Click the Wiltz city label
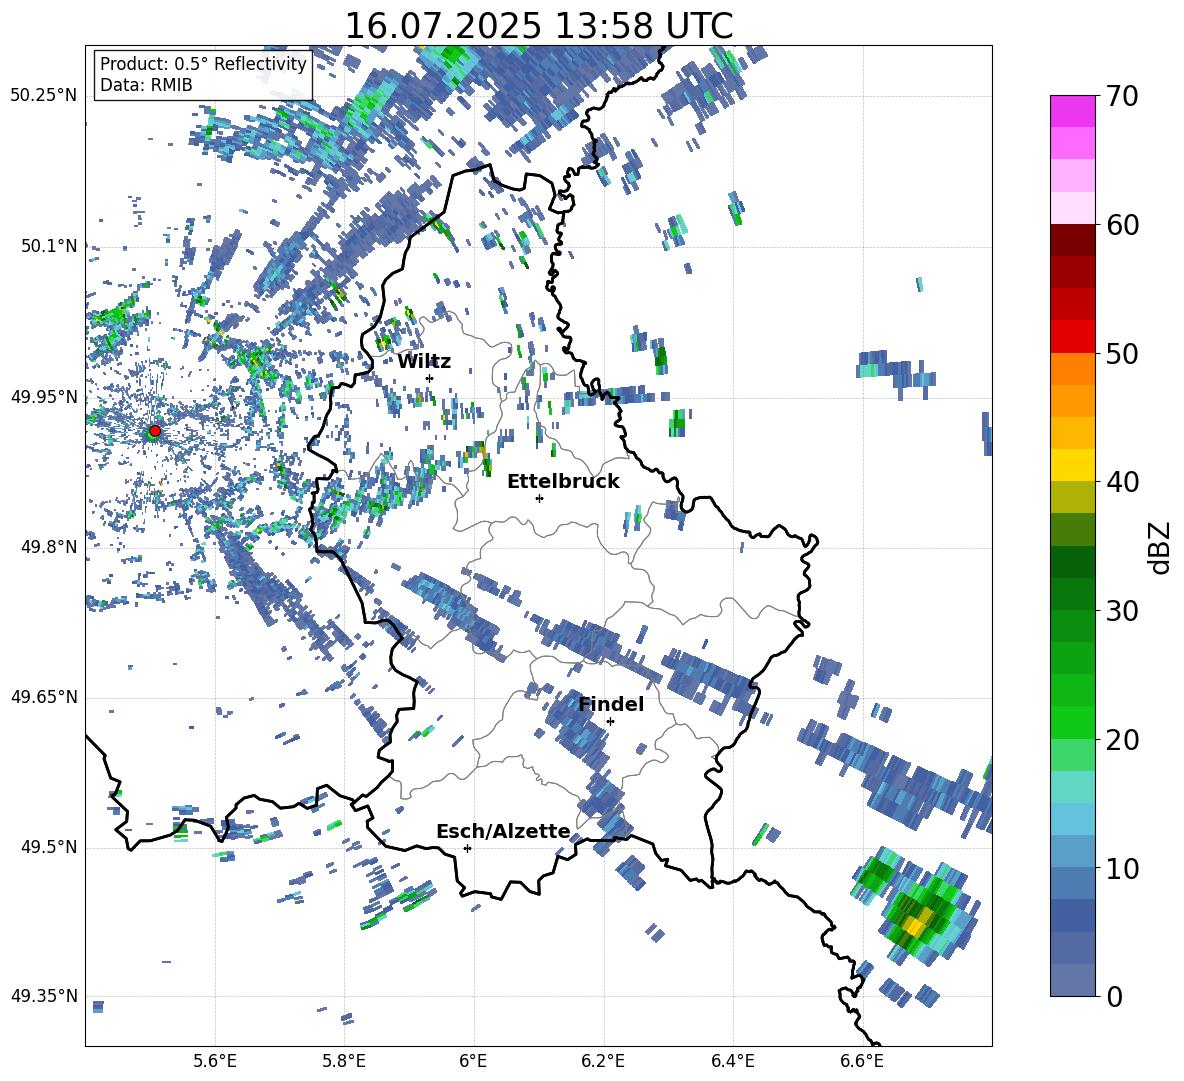This screenshot has width=1184, height=1081. pyautogui.click(x=424, y=362)
